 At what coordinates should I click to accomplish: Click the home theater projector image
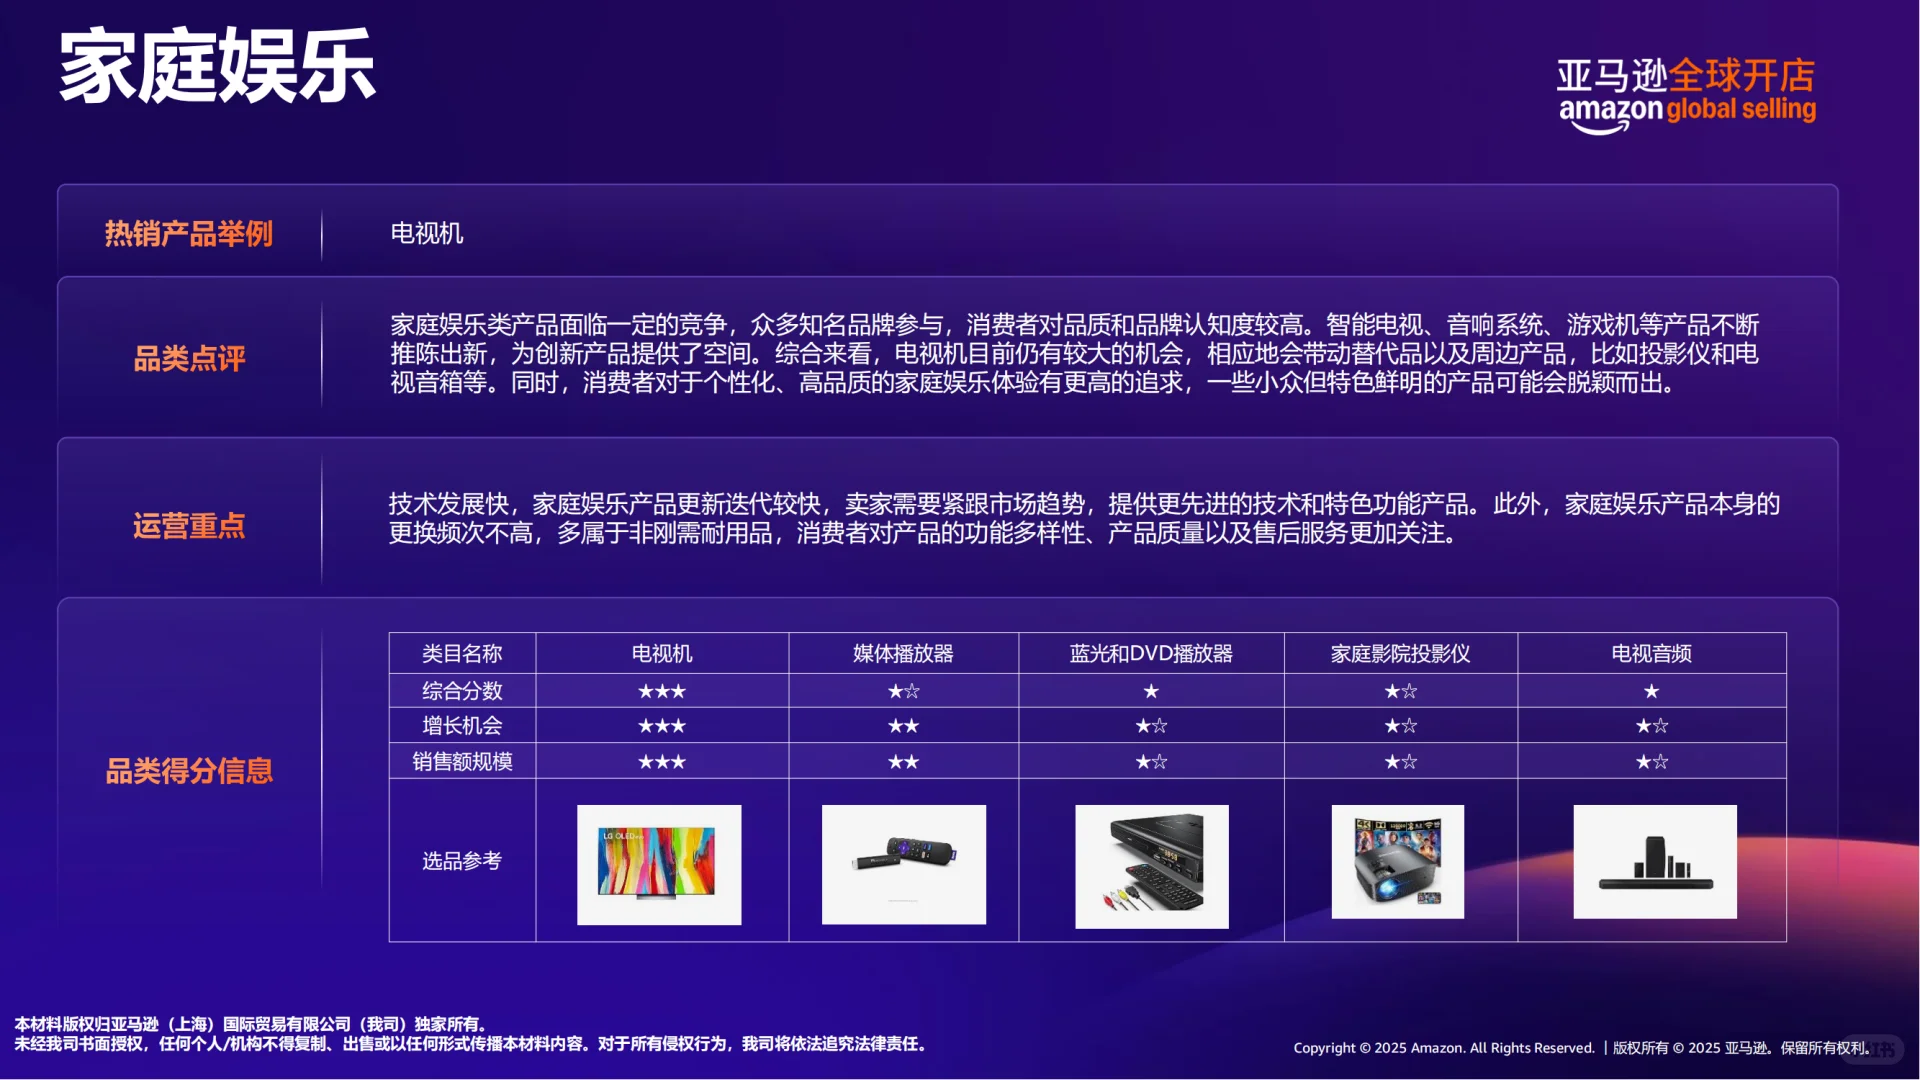[x=1398, y=862]
